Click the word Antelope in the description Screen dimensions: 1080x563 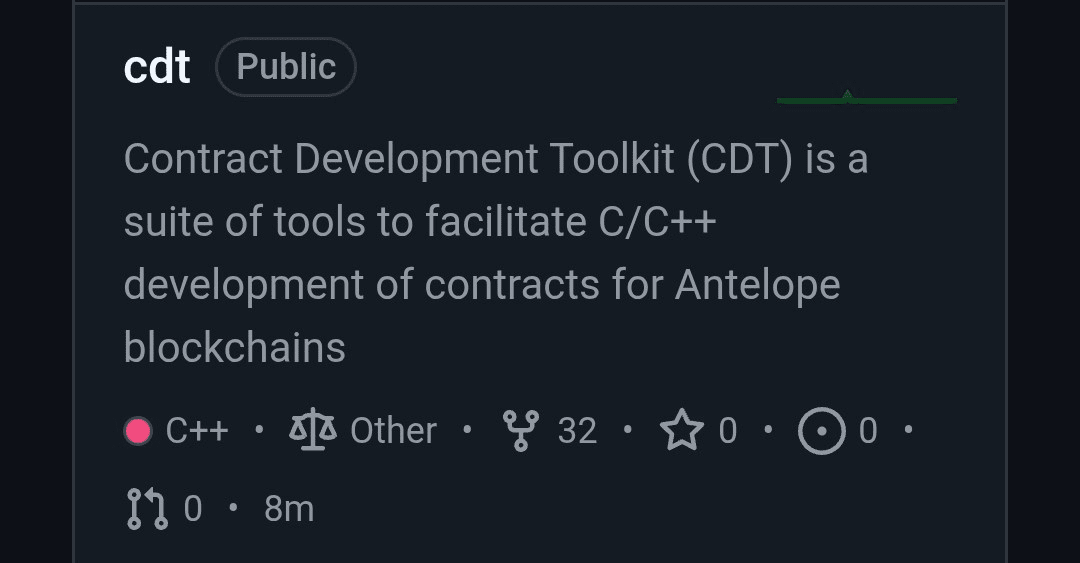pyautogui.click(x=758, y=285)
